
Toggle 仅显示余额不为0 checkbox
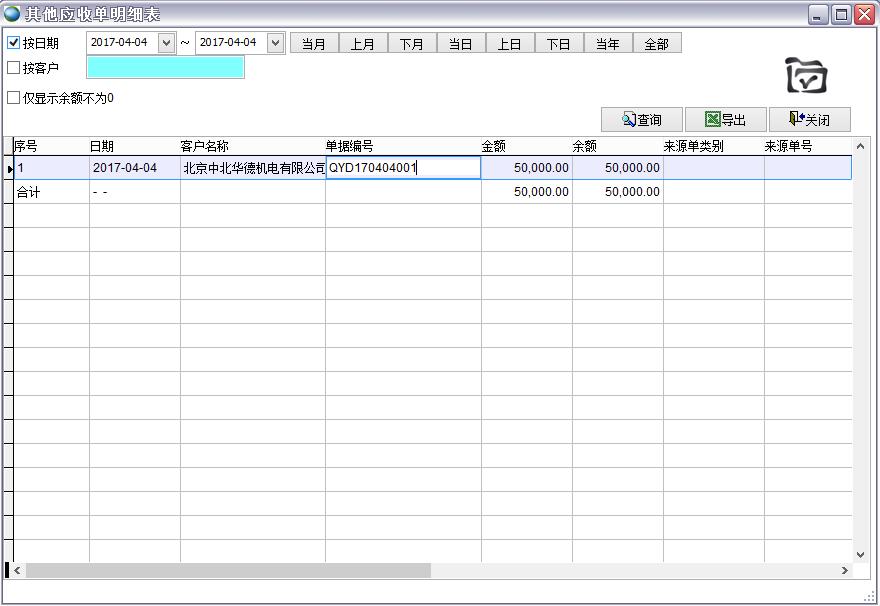(14, 98)
